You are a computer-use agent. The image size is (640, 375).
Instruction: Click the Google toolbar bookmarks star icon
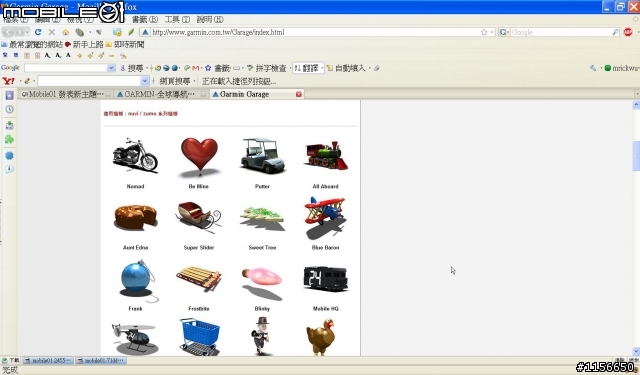click(x=208, y=68)
